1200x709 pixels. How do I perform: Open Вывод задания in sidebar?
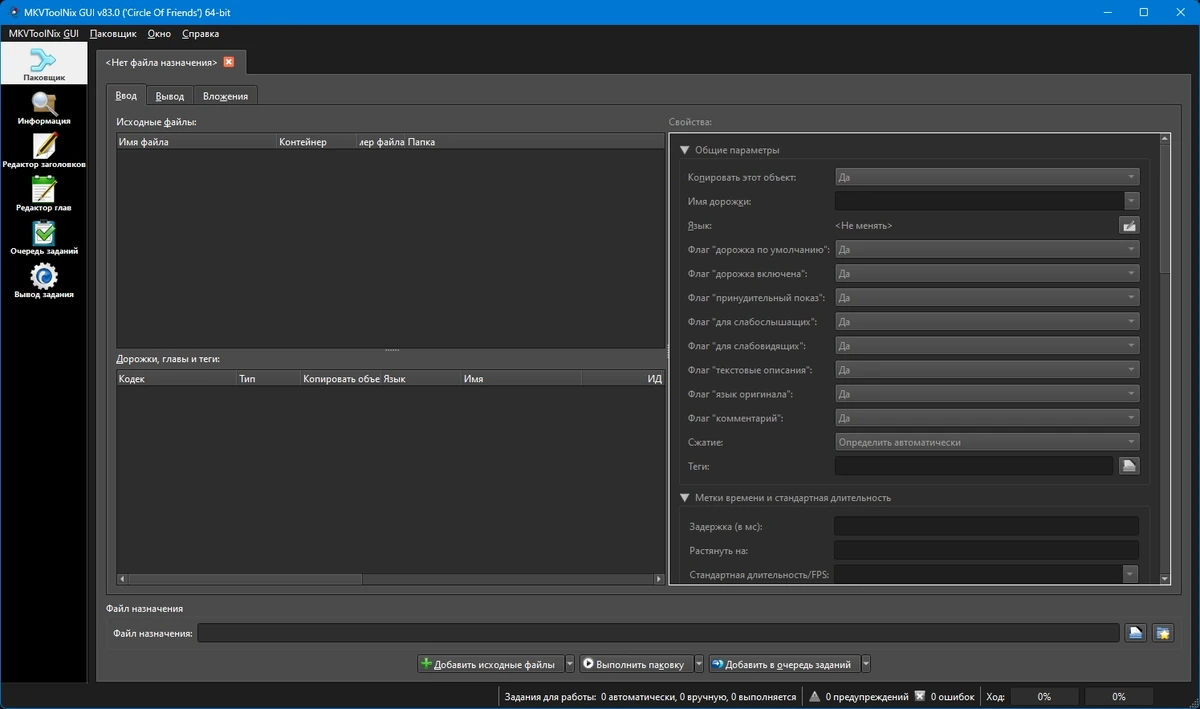[x=44, y=282]
